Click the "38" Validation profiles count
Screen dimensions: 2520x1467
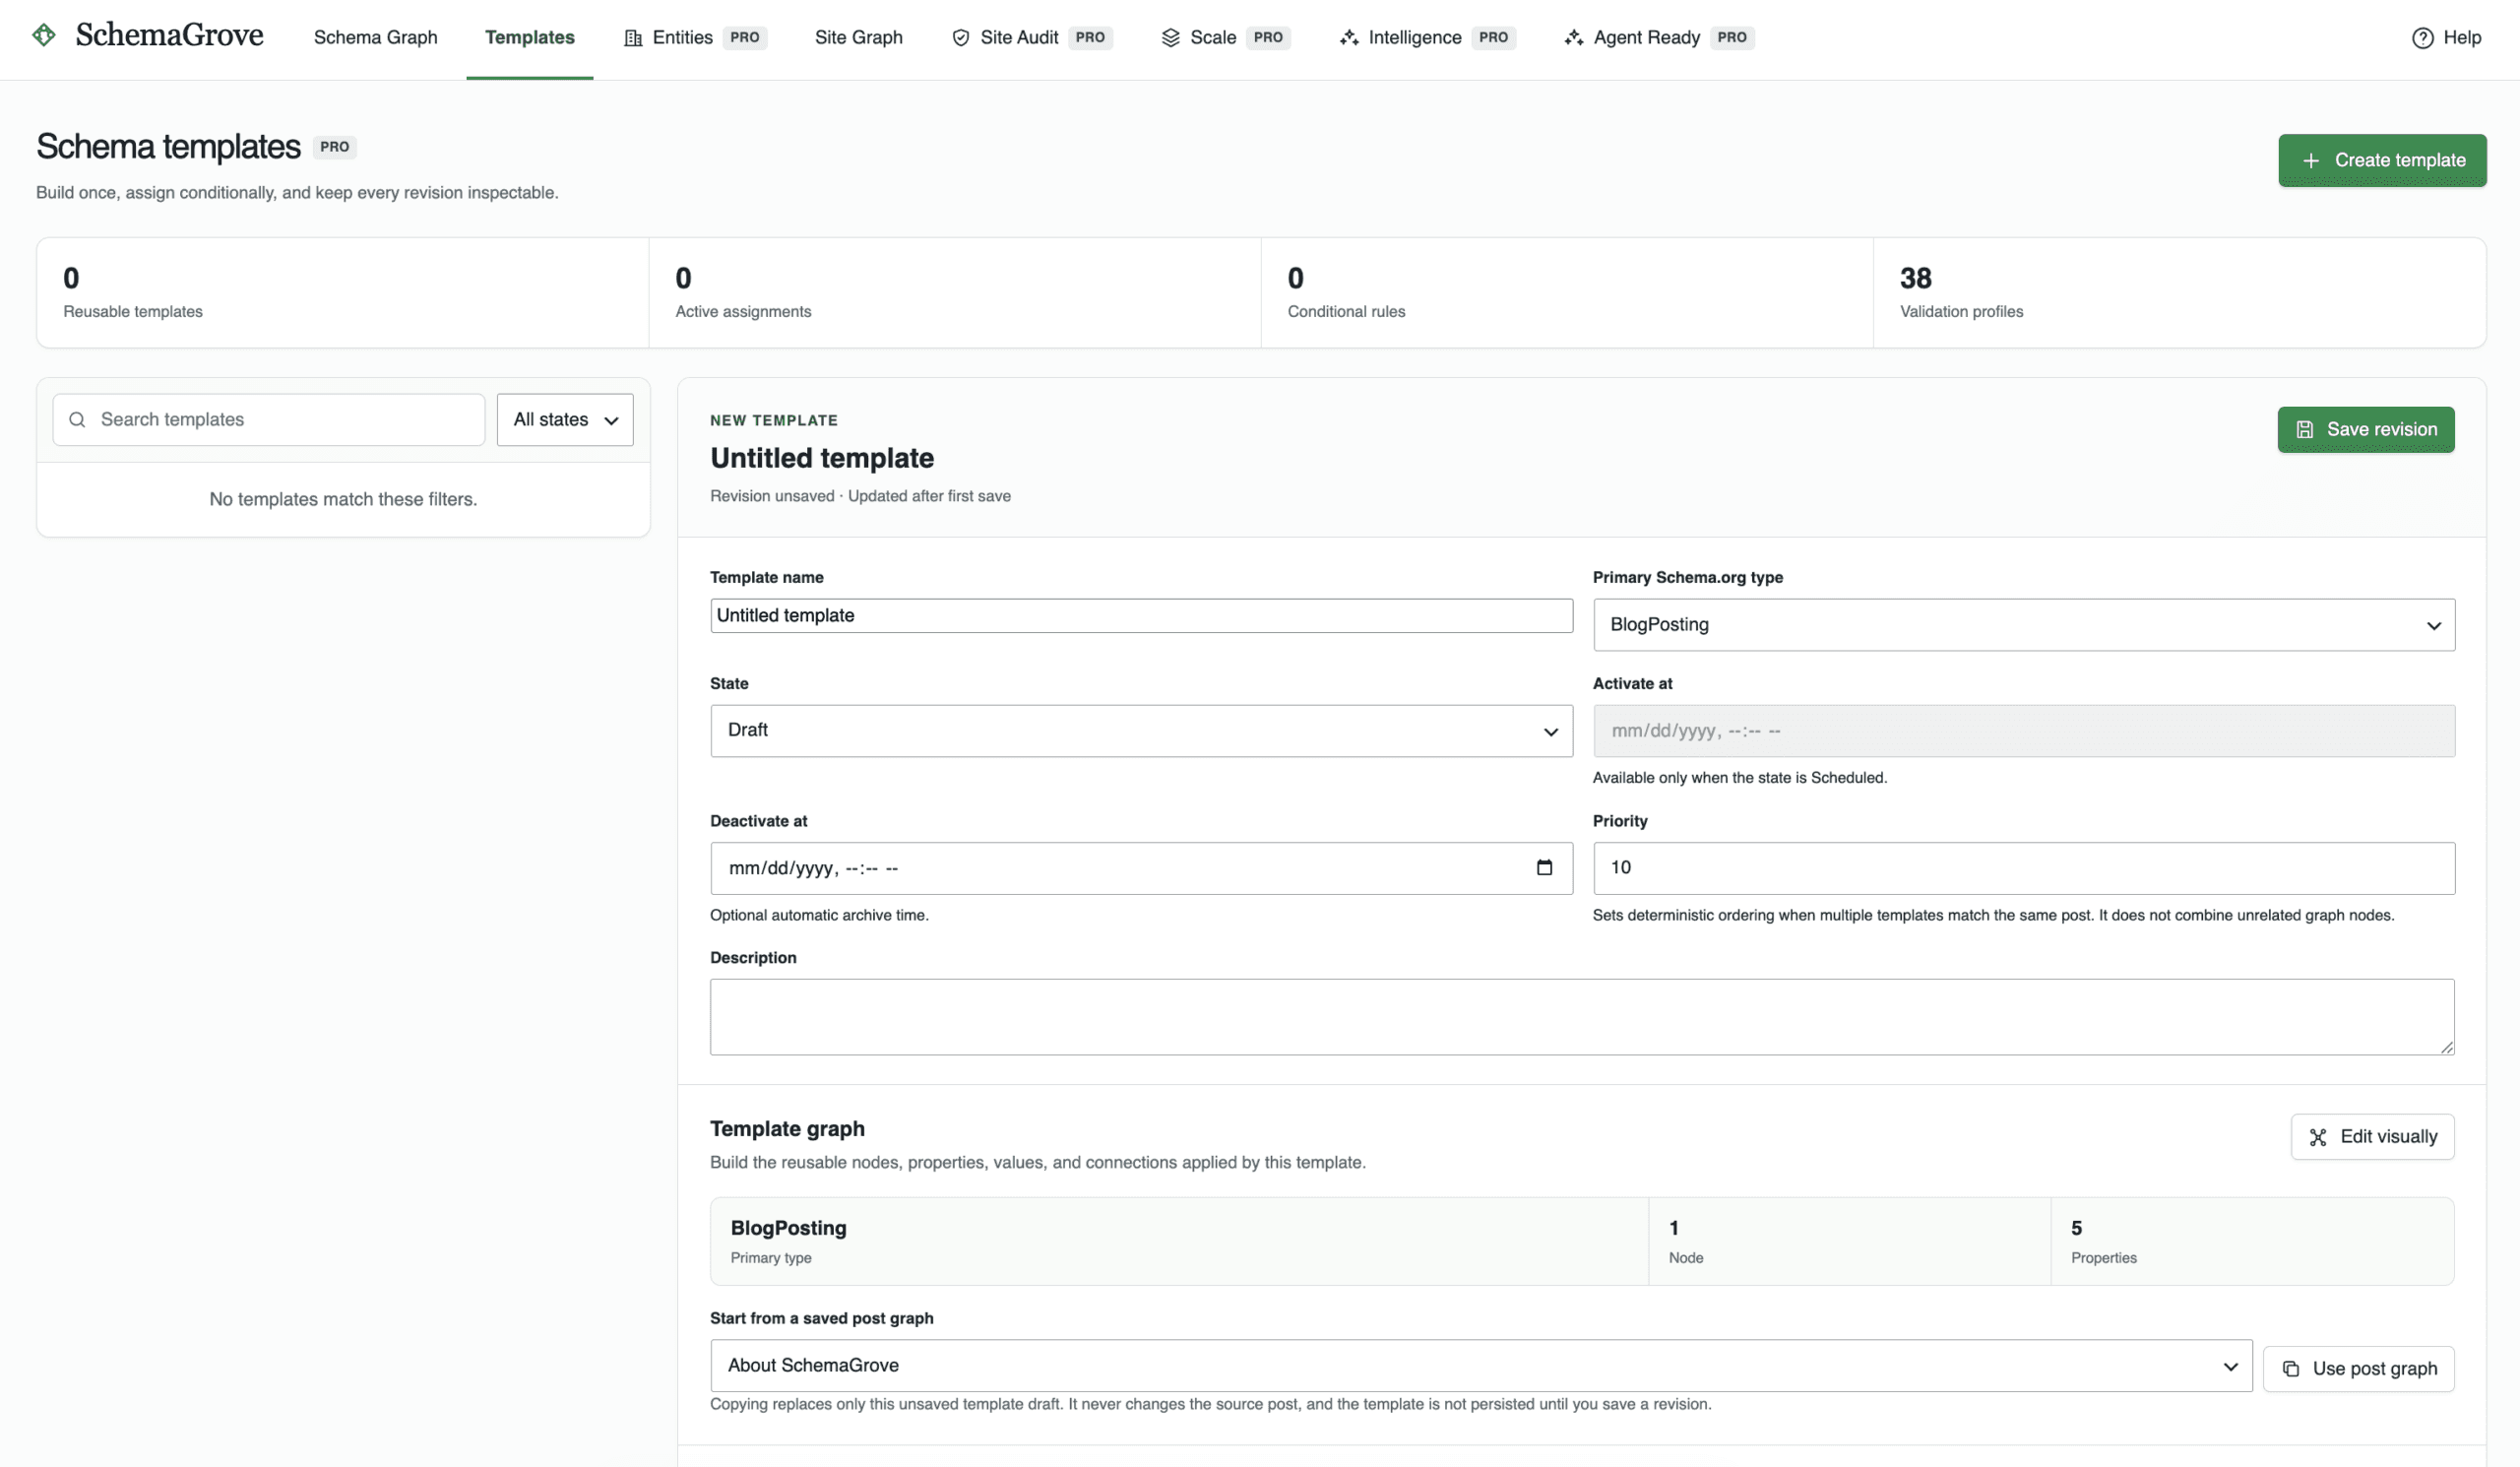point(1916,278)
